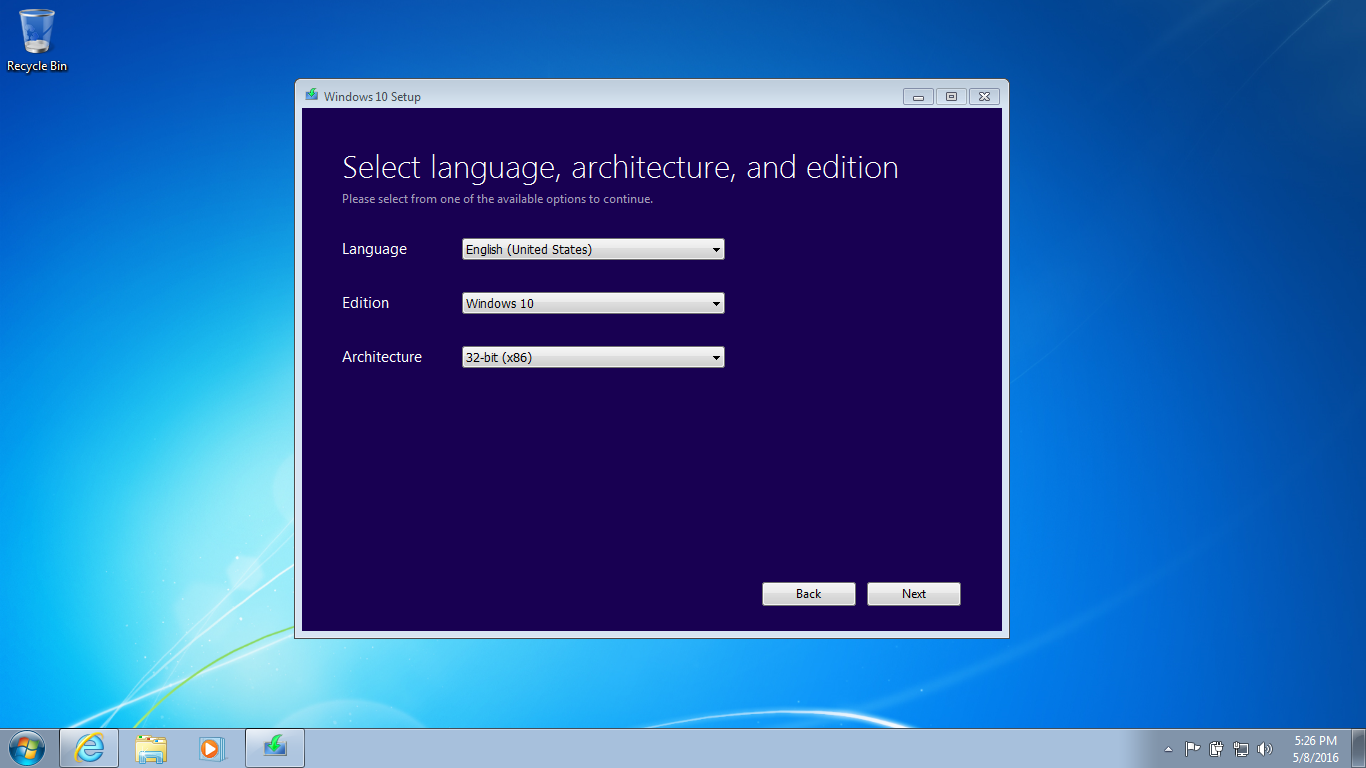This screenshot has height=768, width=1366.
Task: Go Back to the previous setup page
Action: click(808, 594)
